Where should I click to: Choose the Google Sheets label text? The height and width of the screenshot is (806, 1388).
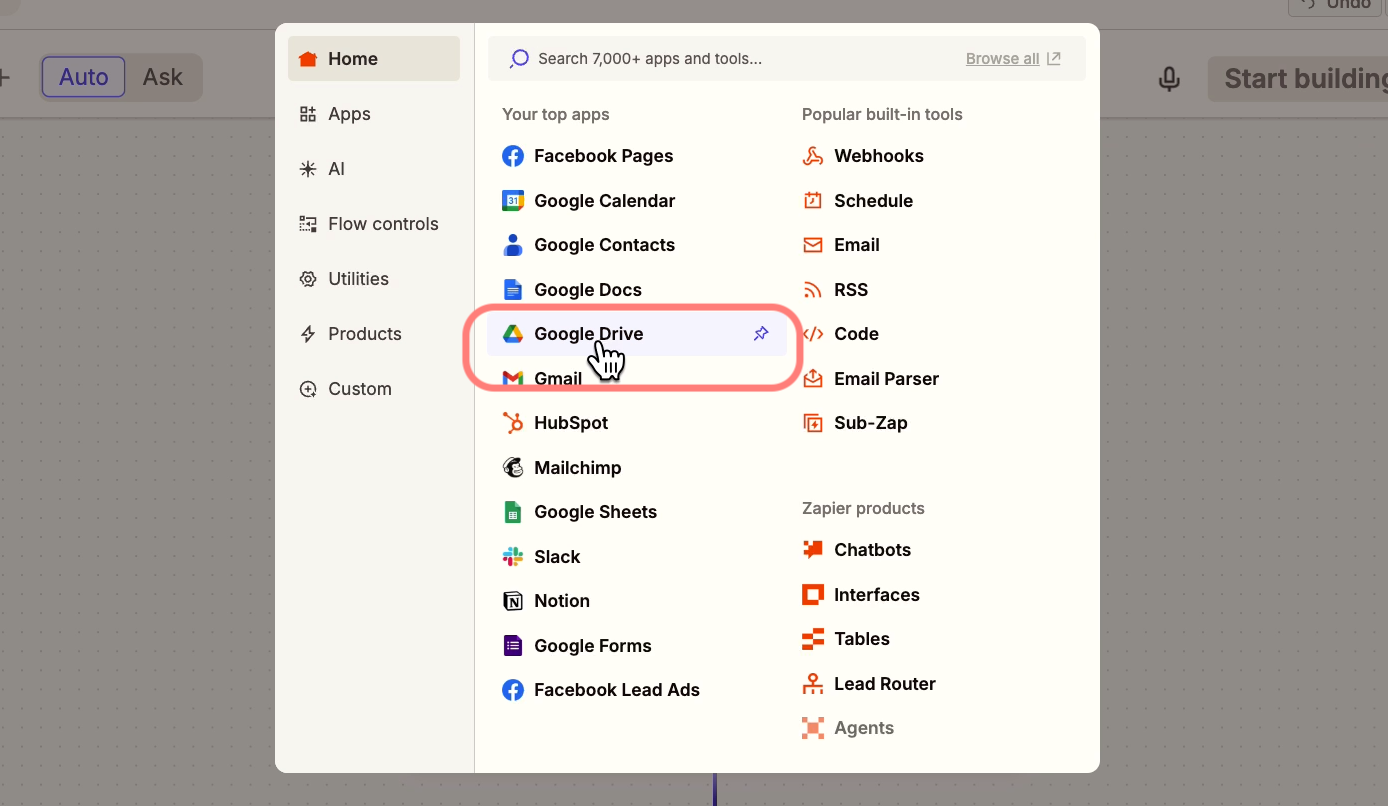point(596,512)
